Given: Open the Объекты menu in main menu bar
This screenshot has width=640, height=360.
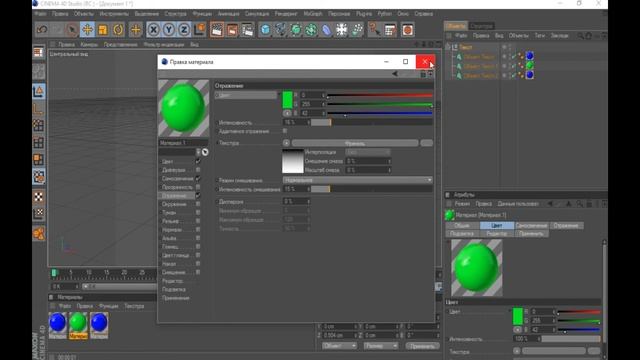Looking at the screenshot, I should 83,14.
